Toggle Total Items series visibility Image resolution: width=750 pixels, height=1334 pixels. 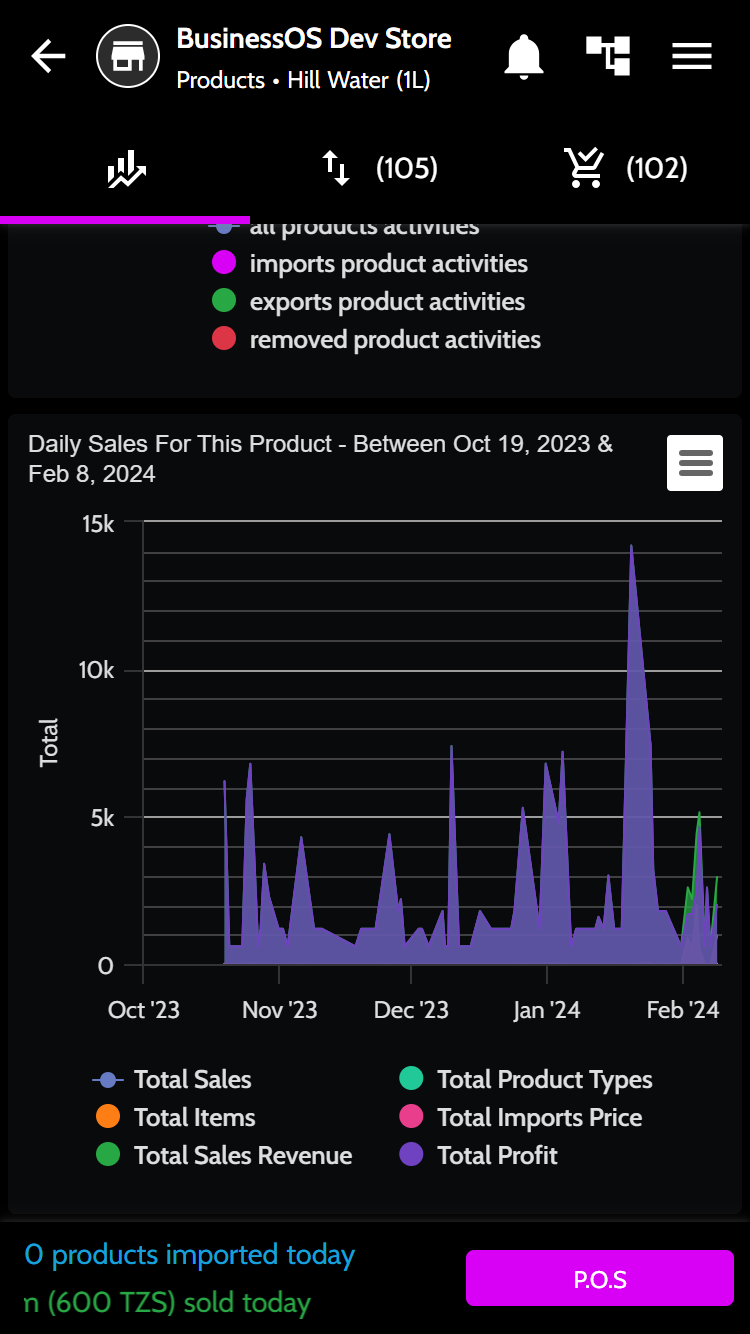pyautogui.click(x=194, y=1118)
